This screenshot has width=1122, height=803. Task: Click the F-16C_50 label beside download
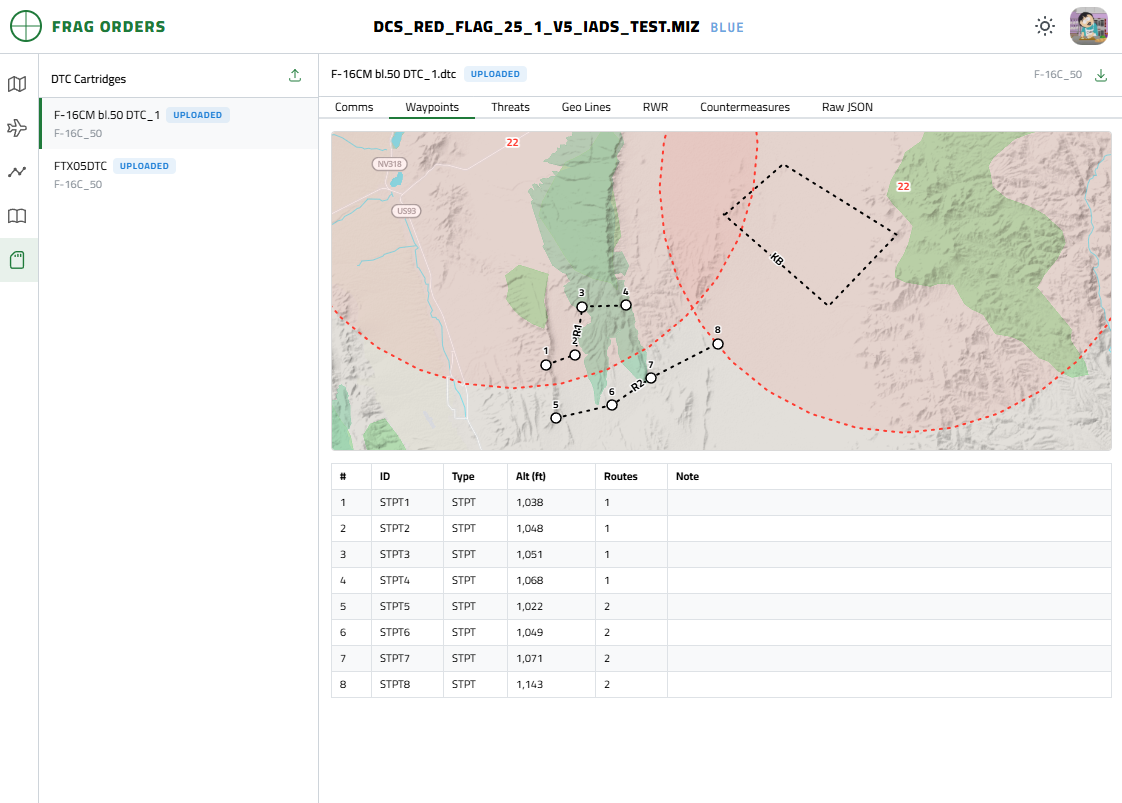[x=1058, y=74]
